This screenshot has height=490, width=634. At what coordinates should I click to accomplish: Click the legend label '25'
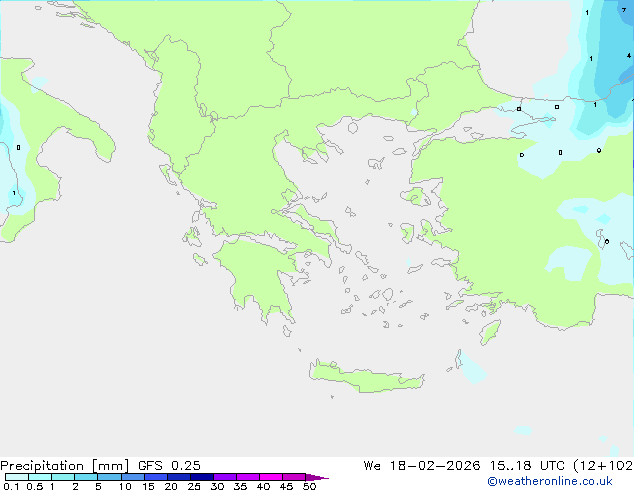pos(194,486)
